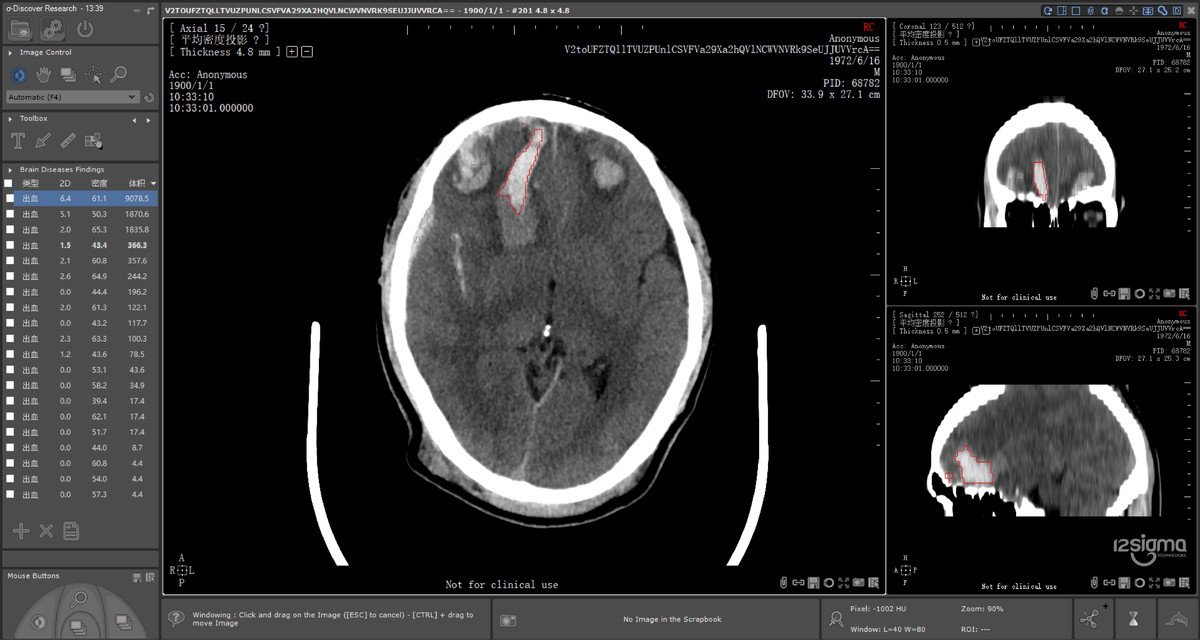The width and height of the screenshot is (1200, 640).
Task: Check the finding with volume 244.2
Action: pyautogui.click(x=11, y=276)
